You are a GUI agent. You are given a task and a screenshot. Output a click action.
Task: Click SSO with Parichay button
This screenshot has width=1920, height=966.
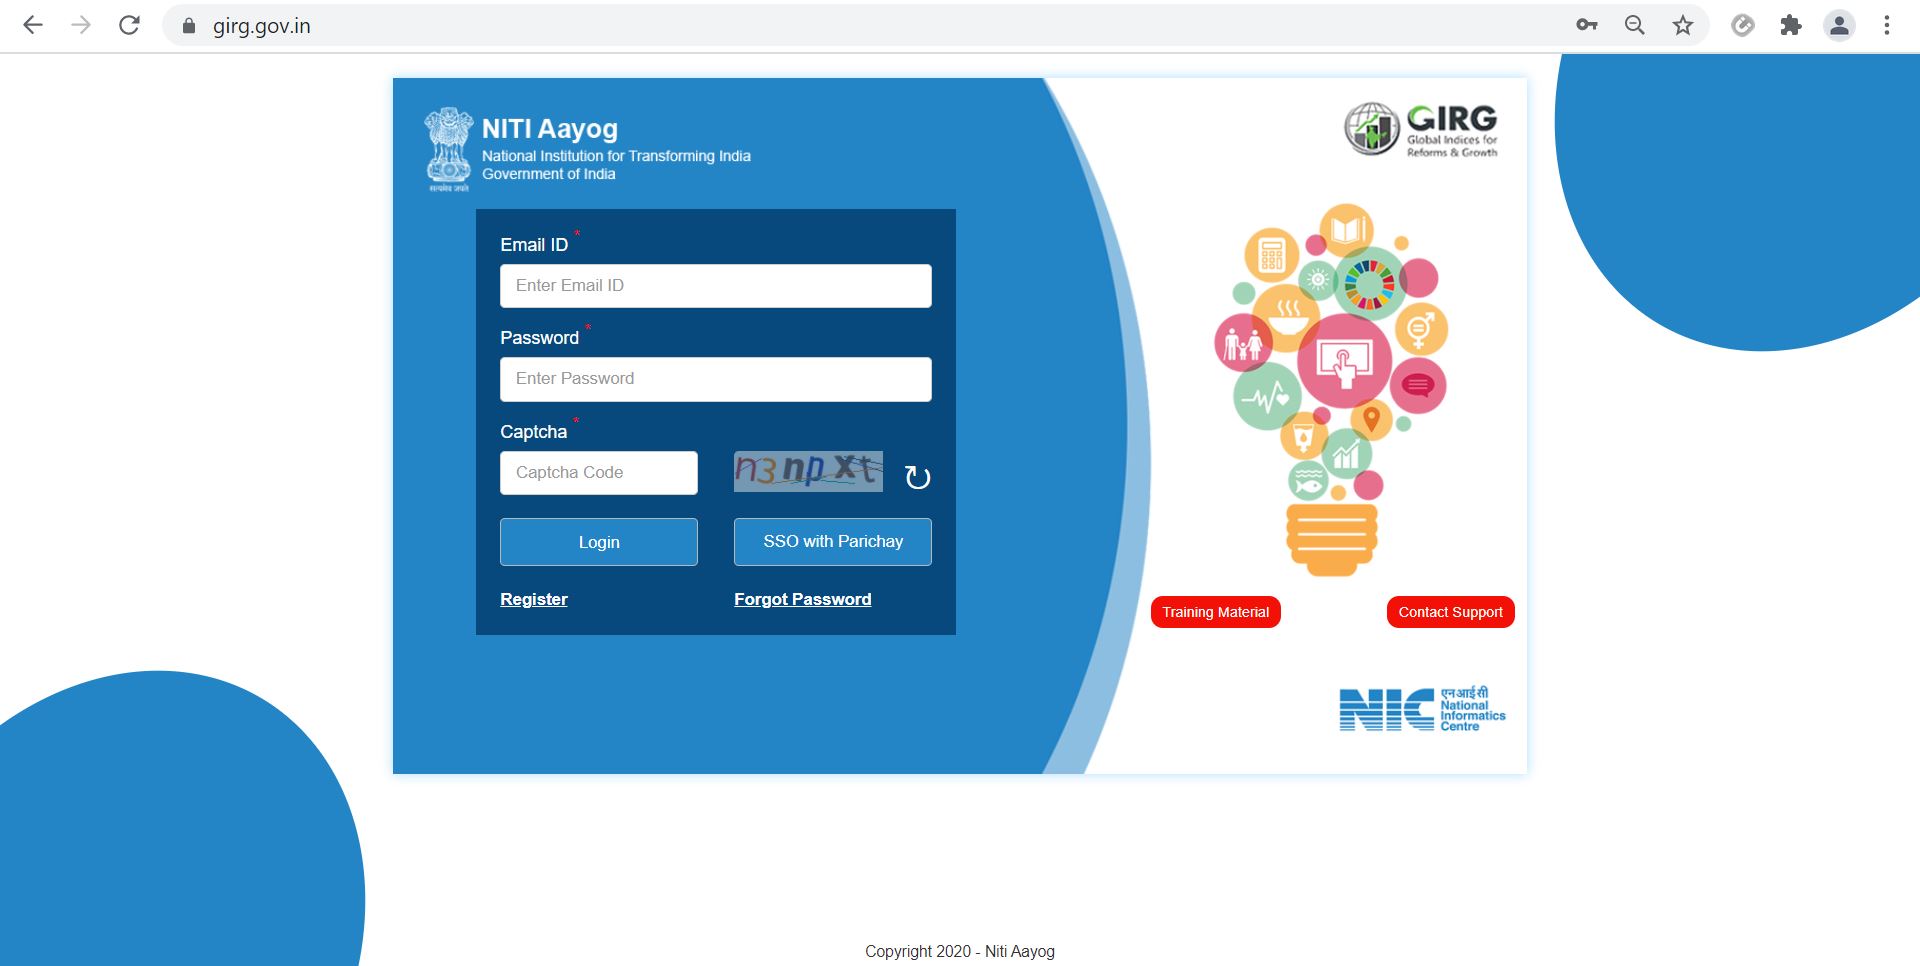coord(833,542)
